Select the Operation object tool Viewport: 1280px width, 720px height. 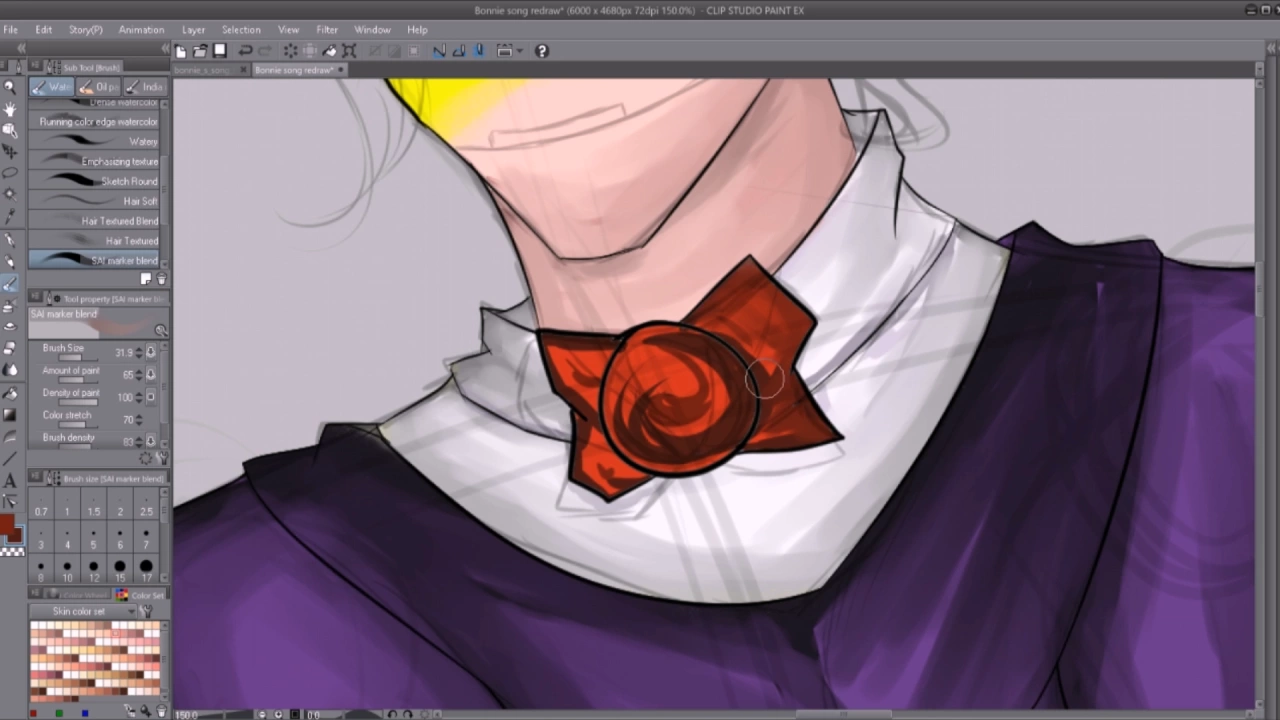coord(10,130)
